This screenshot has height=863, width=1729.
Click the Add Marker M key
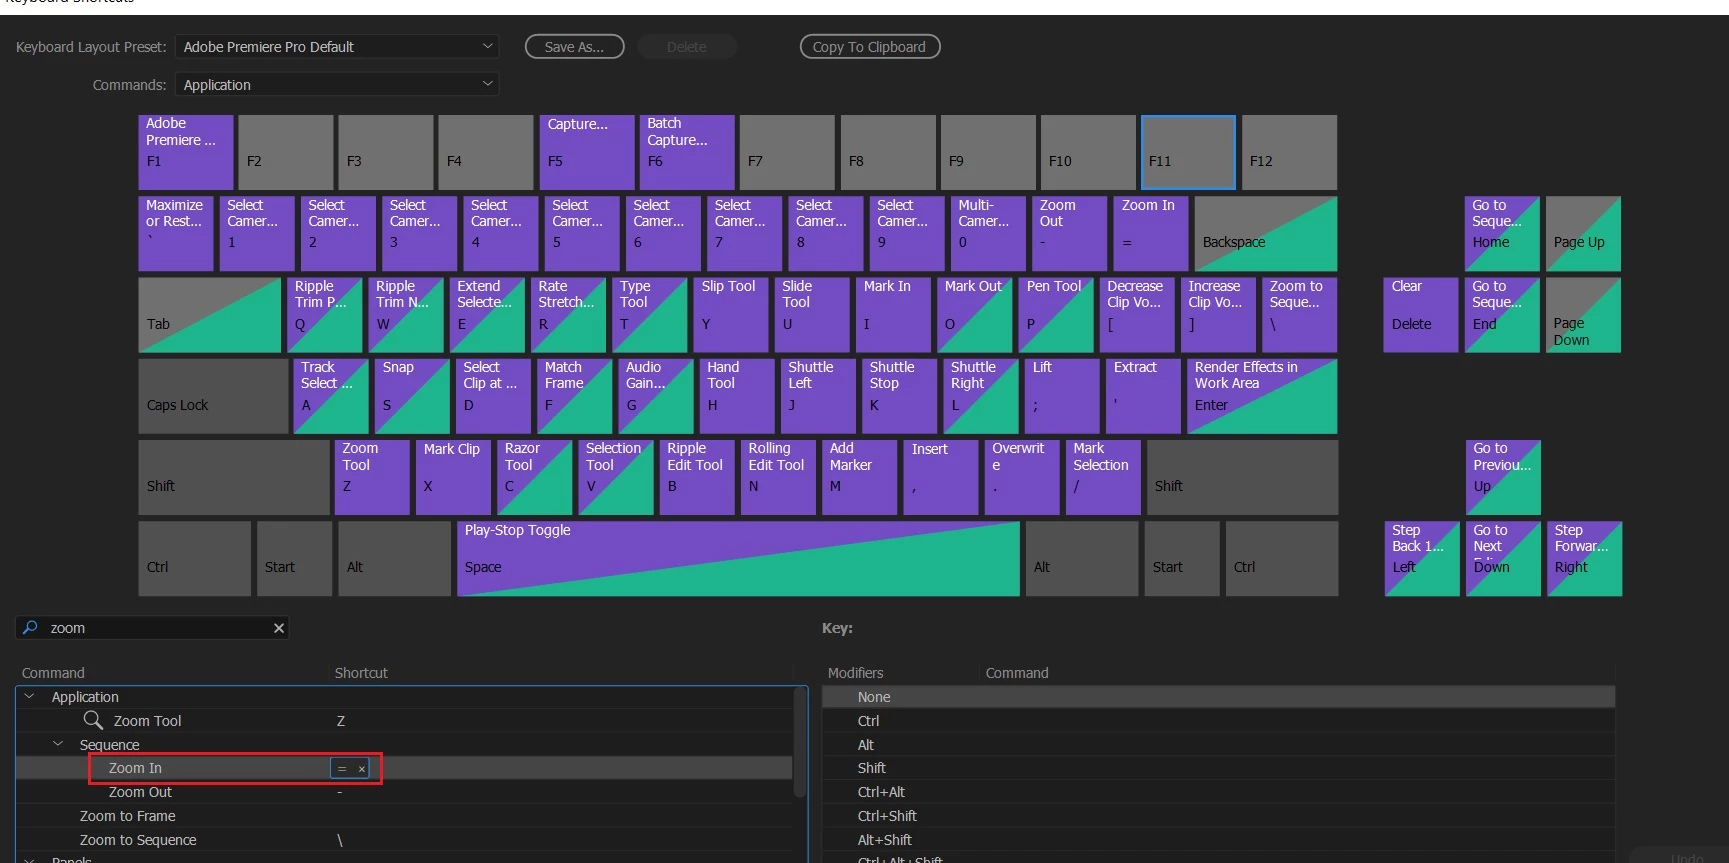(x=859, y=477)
